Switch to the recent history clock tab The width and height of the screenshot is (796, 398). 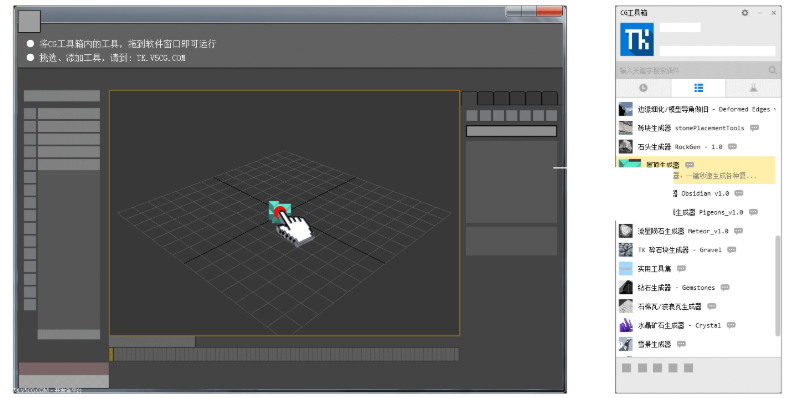point(643,88)
